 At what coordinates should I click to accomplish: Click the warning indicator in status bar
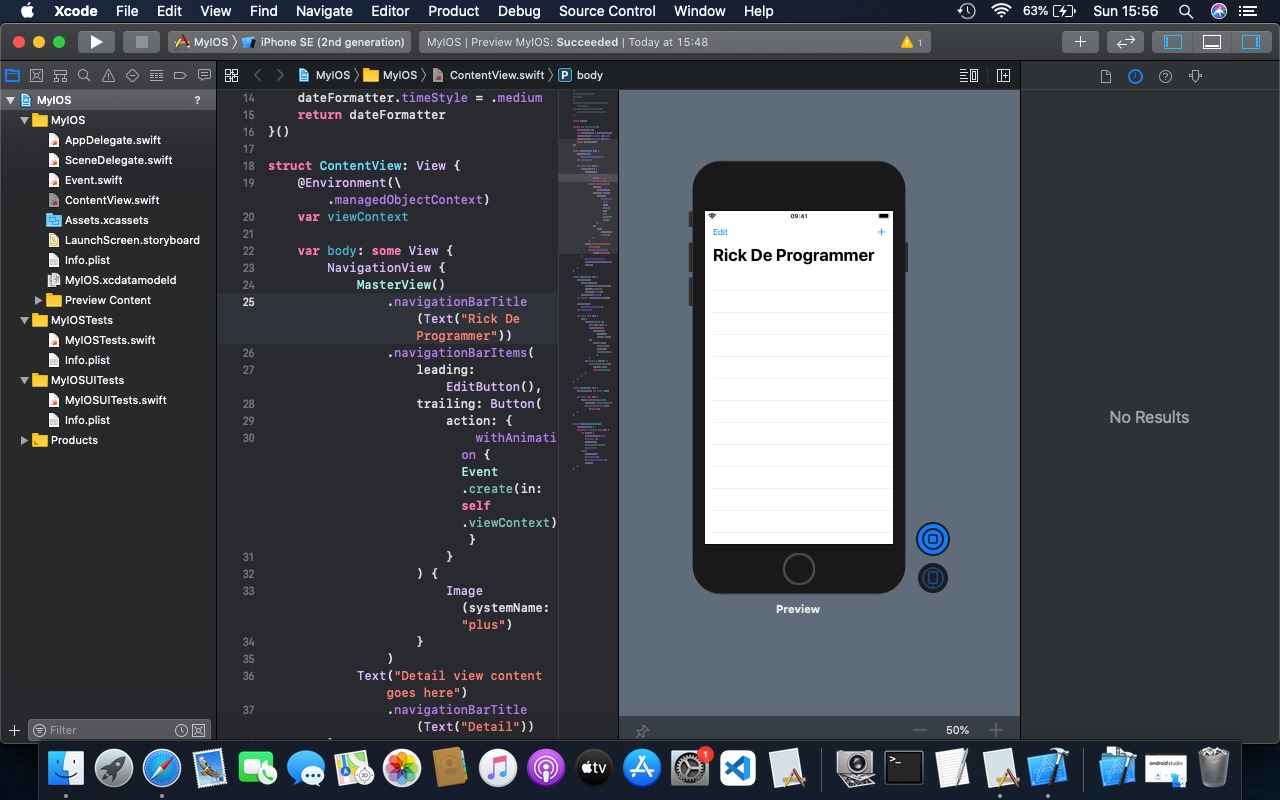(x=910, y=42)
